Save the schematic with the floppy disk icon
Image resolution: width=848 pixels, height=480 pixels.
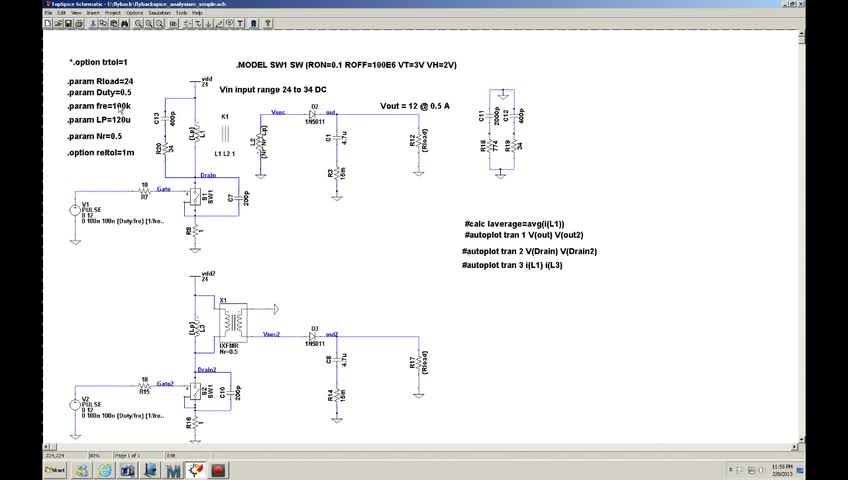point(68,23)
